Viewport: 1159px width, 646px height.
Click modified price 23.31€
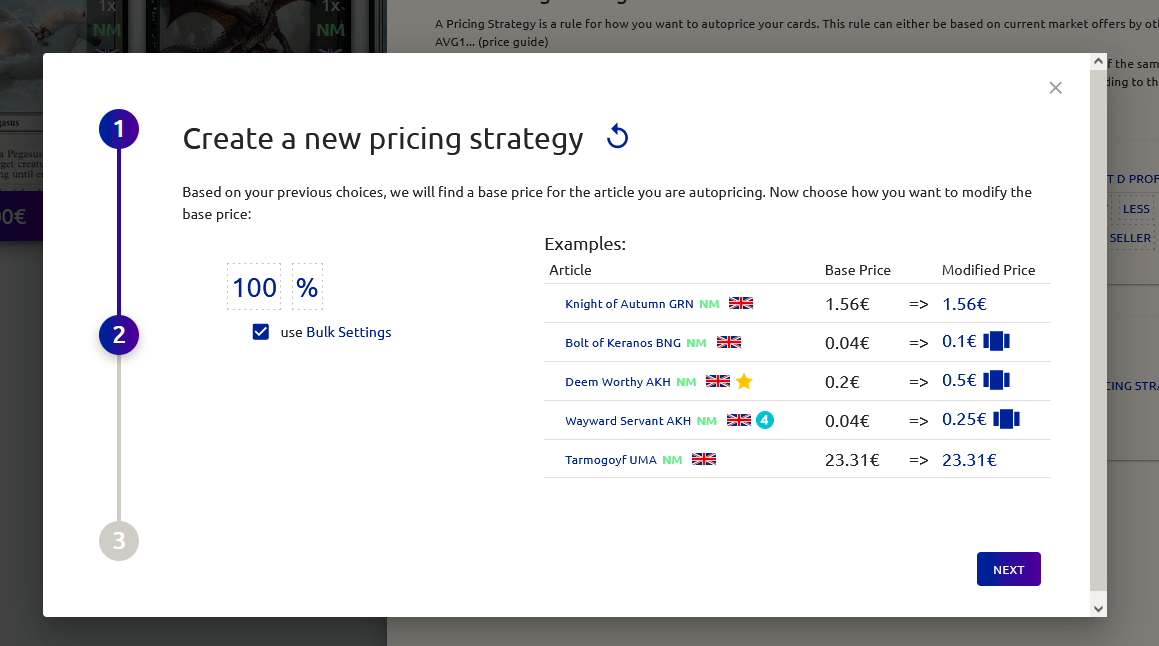969,460
